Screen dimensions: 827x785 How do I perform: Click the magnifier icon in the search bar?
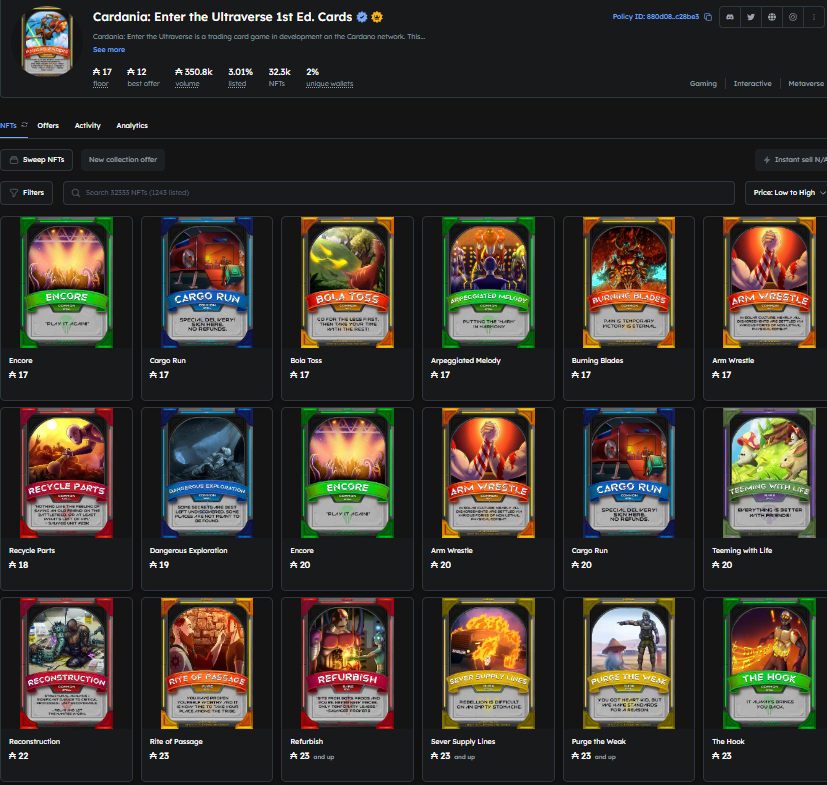click(x=76, y=193)
